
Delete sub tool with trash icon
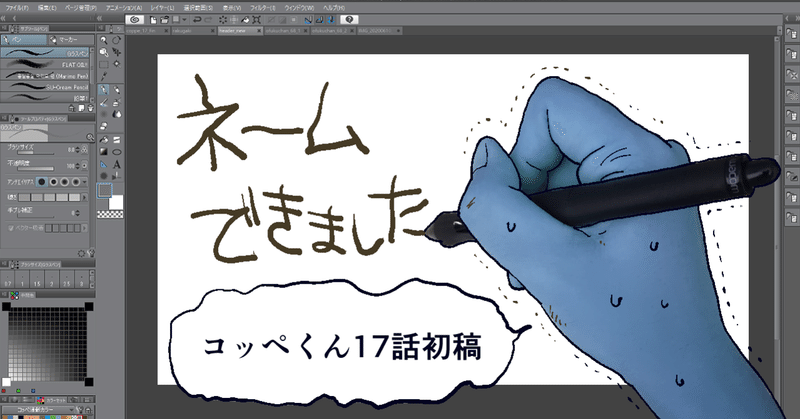point(90,108)
